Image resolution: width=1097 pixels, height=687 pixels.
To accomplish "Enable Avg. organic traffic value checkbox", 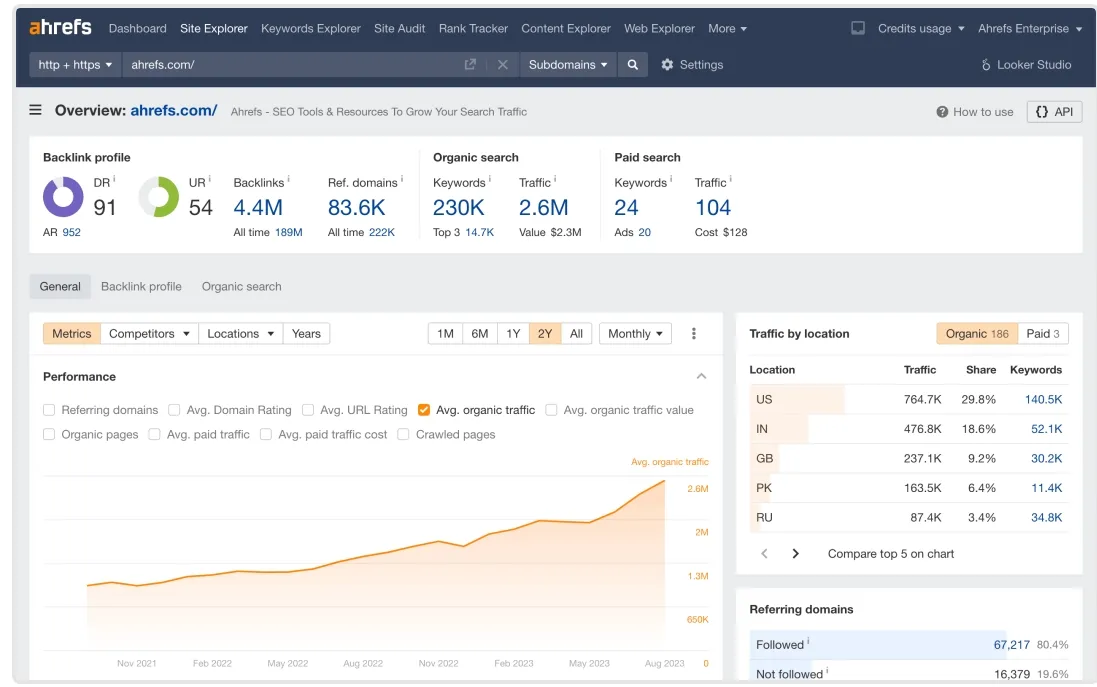I will [x=551, y=410].
